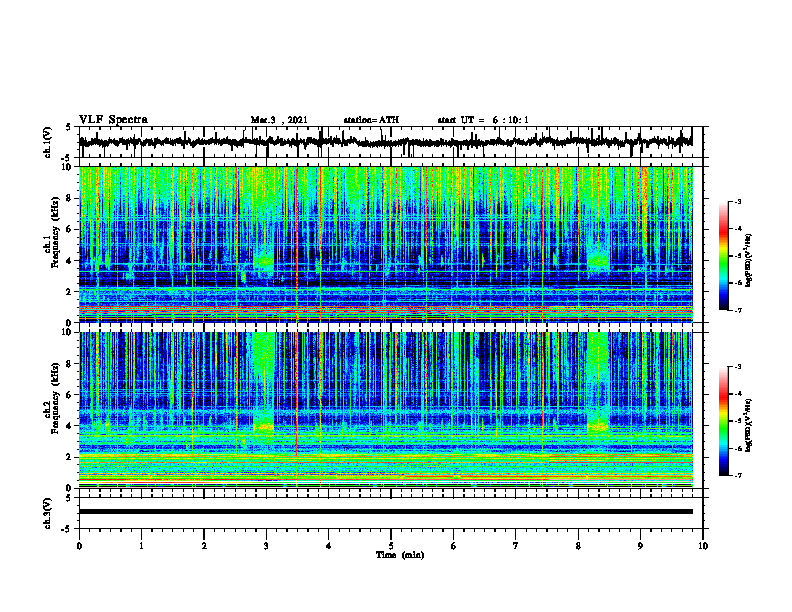Click time axis tick label "6"
Viewport: 792px width, 612px height.
point(453,546)
